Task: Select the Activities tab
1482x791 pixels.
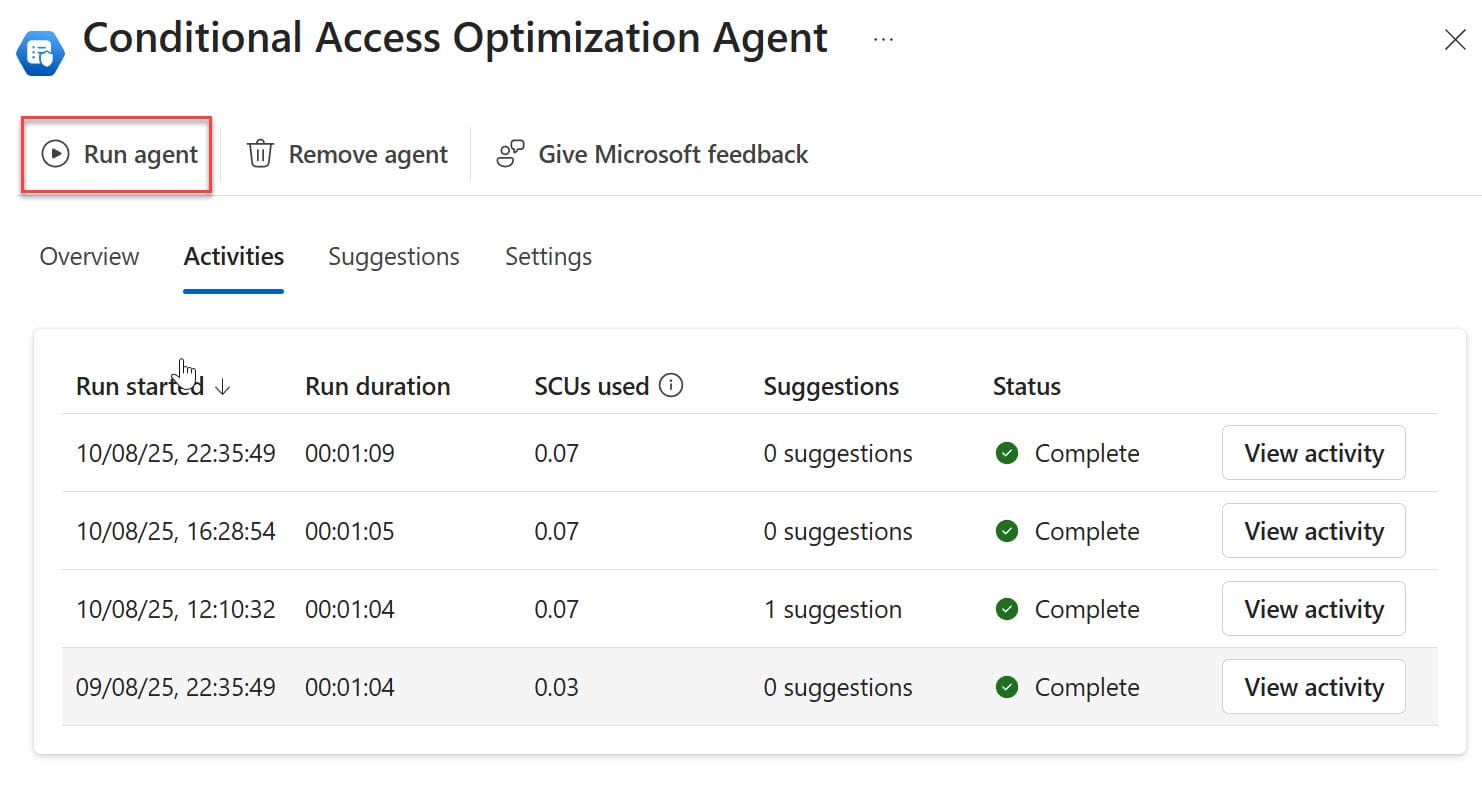Action: [x=234, y=257]
